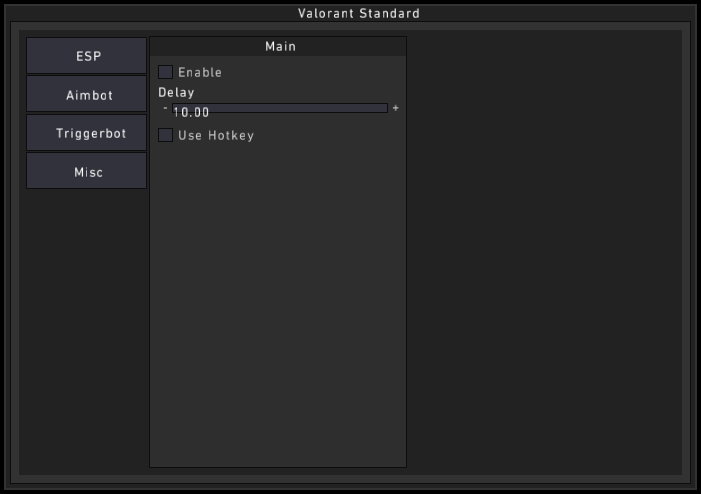The image size is (701, 494).
Task: Click the empty pane right of Main
Action: pyautogui.click(x=543, y=250)
